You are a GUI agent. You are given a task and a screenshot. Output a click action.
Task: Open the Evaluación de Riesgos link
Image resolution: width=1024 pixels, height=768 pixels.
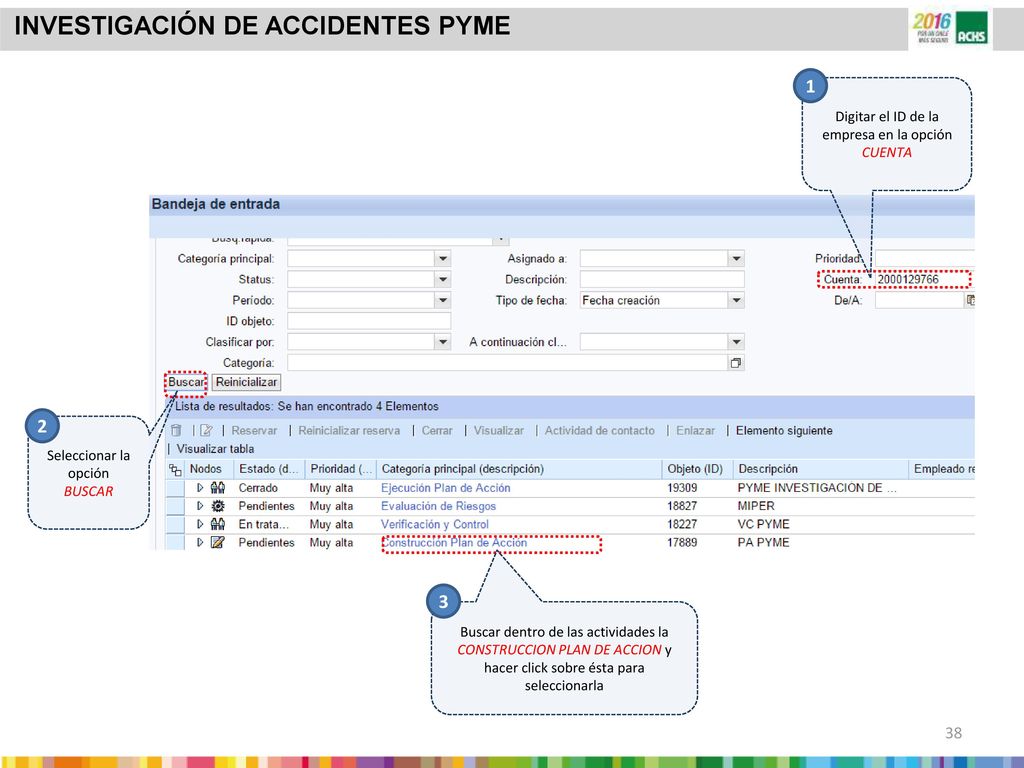click(x=438, y=506)
